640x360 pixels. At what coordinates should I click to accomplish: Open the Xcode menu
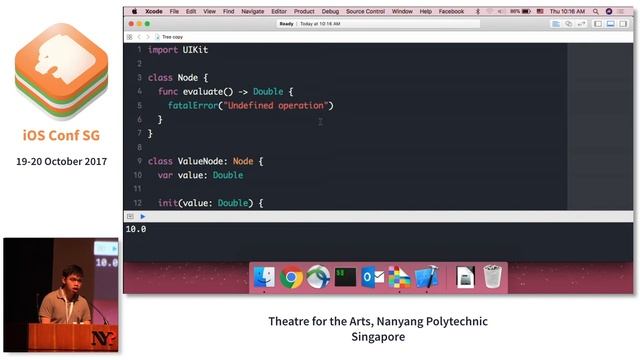pyautogui.click(x=154, y=11)
